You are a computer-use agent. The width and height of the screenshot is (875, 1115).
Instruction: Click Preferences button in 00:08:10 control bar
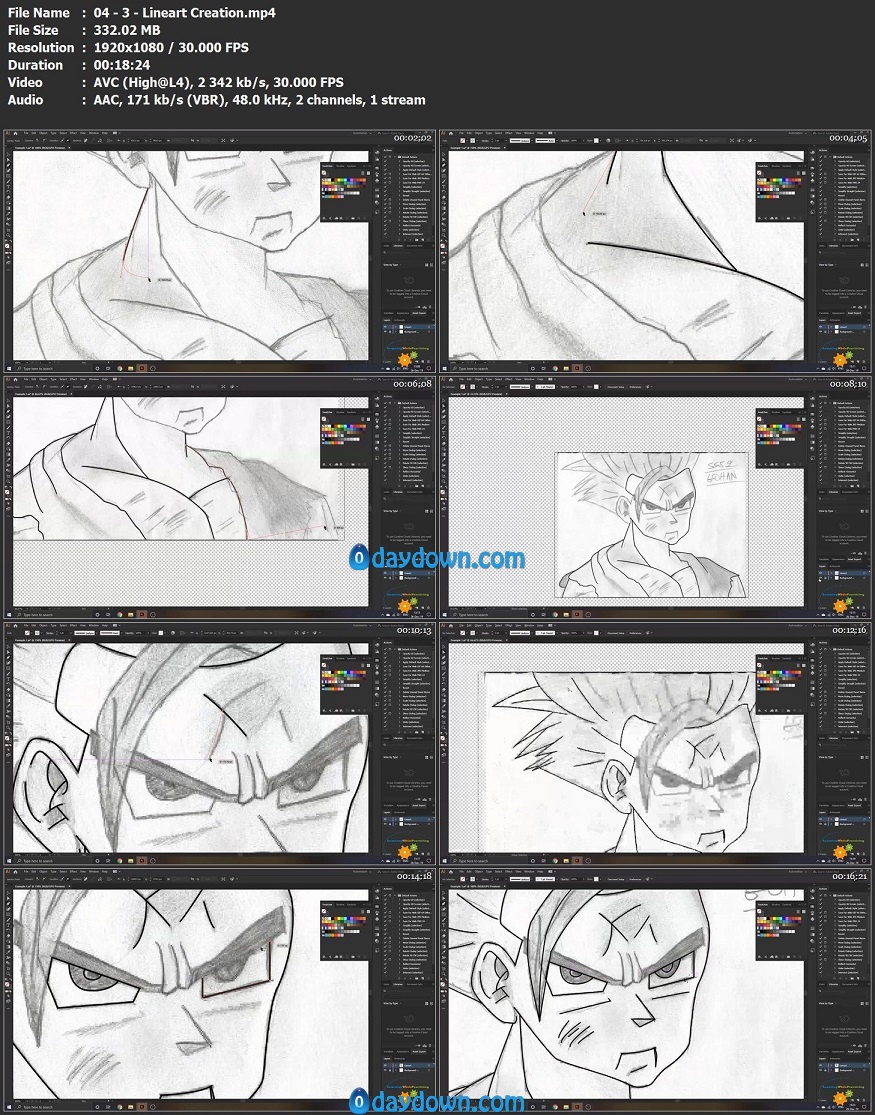pos(635,387)
